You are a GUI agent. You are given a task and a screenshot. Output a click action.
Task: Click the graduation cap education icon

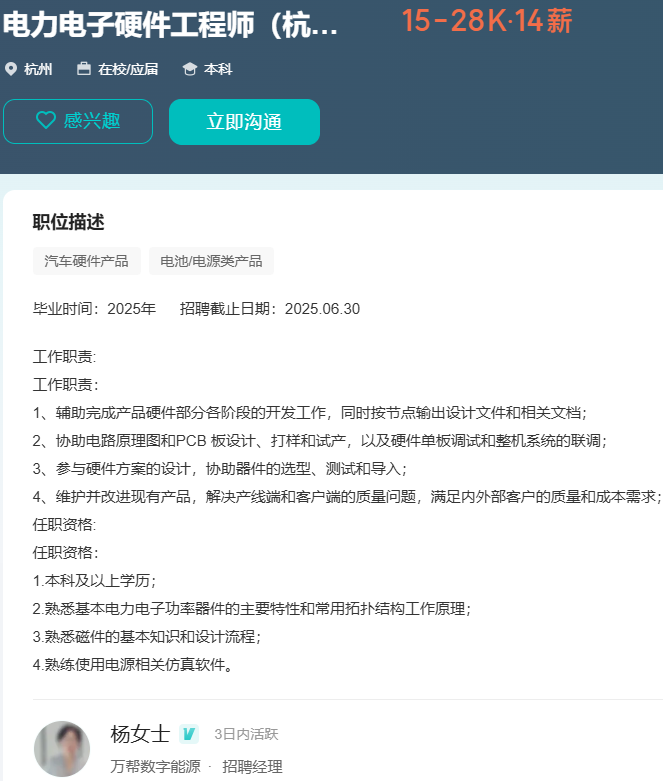[189, 69]
